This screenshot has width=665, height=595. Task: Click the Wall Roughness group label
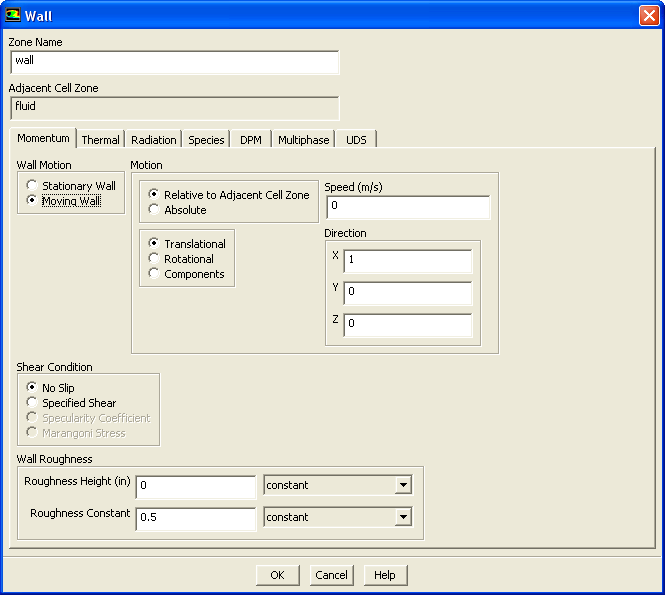(54, 459)
